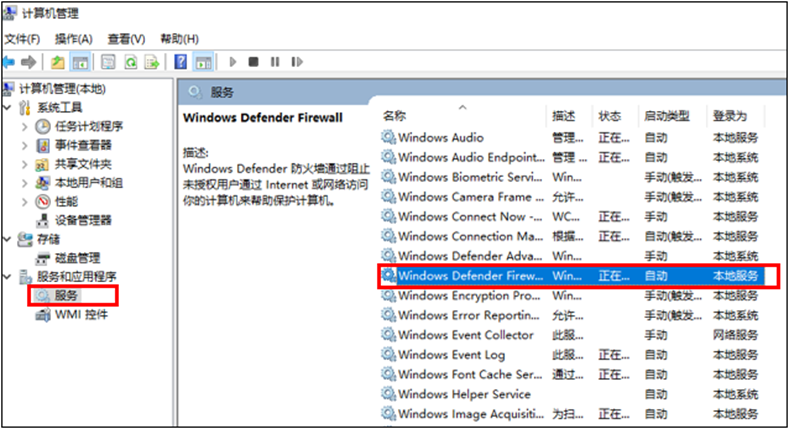Open the 操作(A) menu

(x=73, y=38)
